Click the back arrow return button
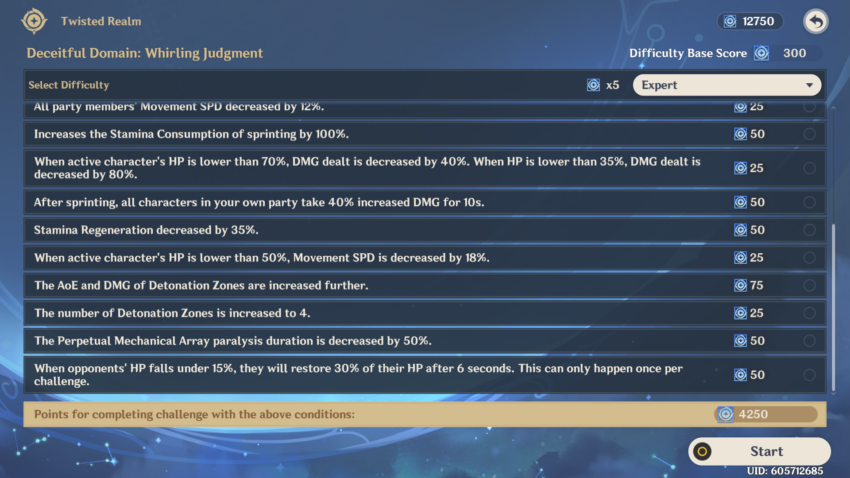The height and width of the screenshot is (478, 850). [817, 21]
